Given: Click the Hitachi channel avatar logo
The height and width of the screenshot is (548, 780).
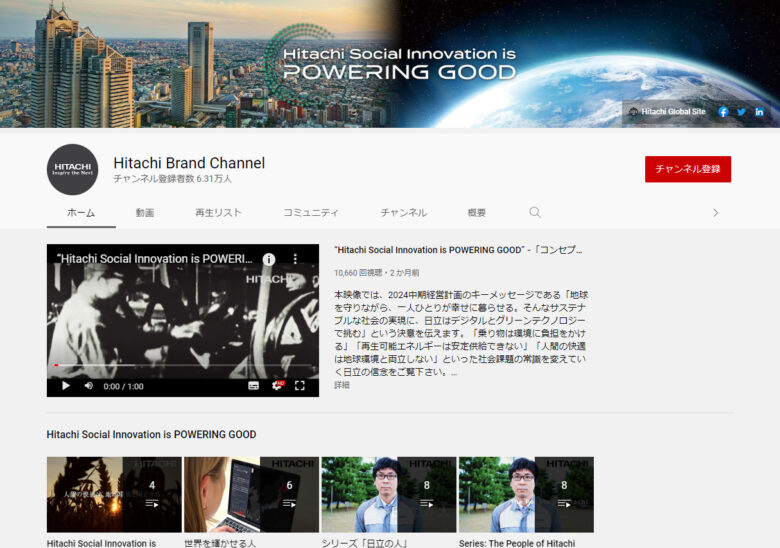Looking at the screenshot, I should coord(73,170).
